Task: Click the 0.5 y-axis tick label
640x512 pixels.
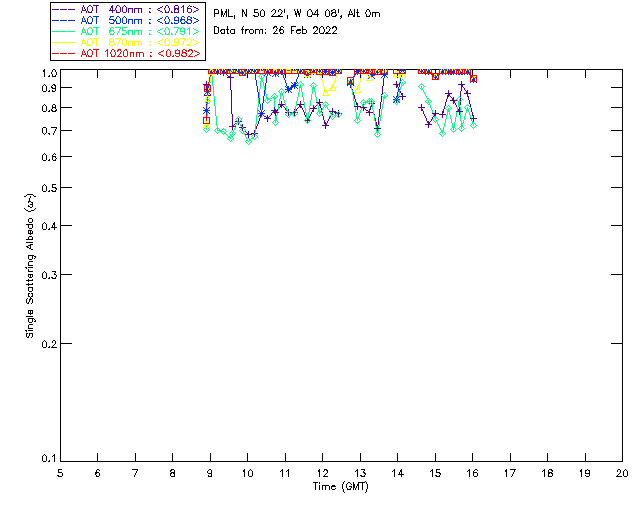Action: pos(49,188)
